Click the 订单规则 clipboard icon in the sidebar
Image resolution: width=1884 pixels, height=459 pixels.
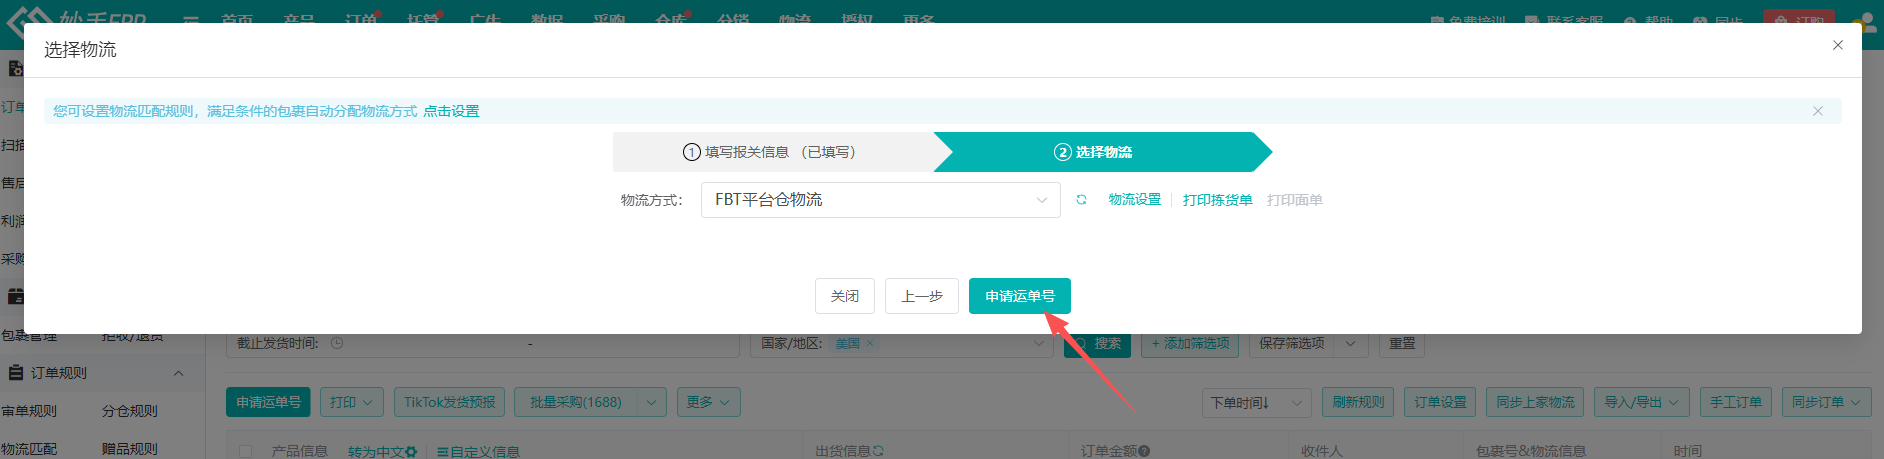(x=16, y=373)
